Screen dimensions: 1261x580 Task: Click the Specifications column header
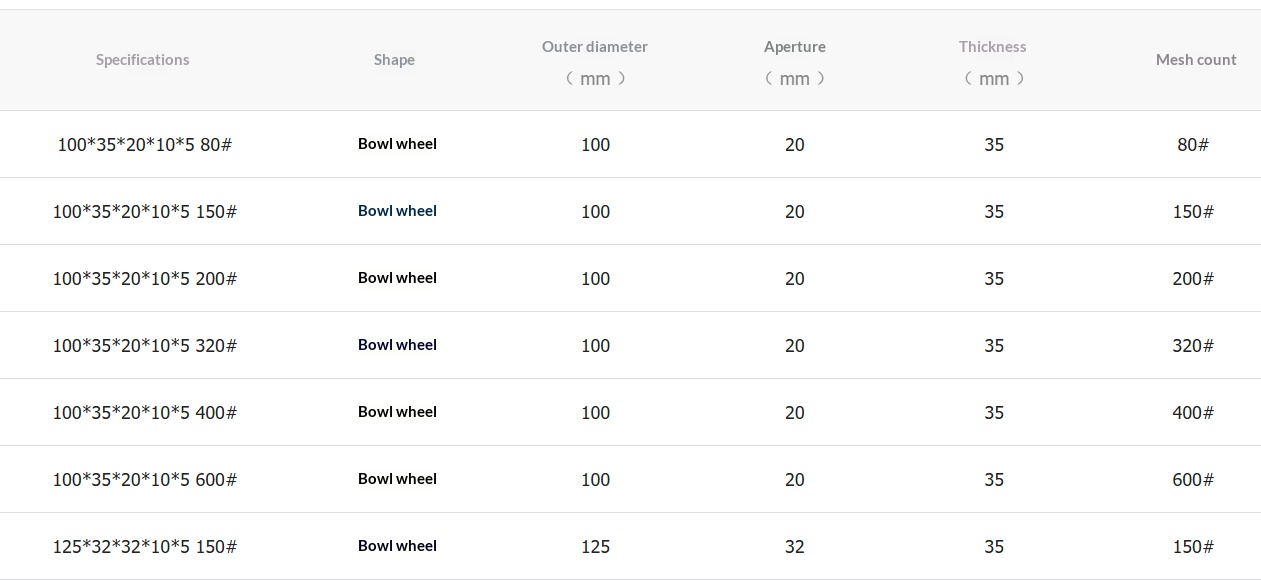[142, 60]
